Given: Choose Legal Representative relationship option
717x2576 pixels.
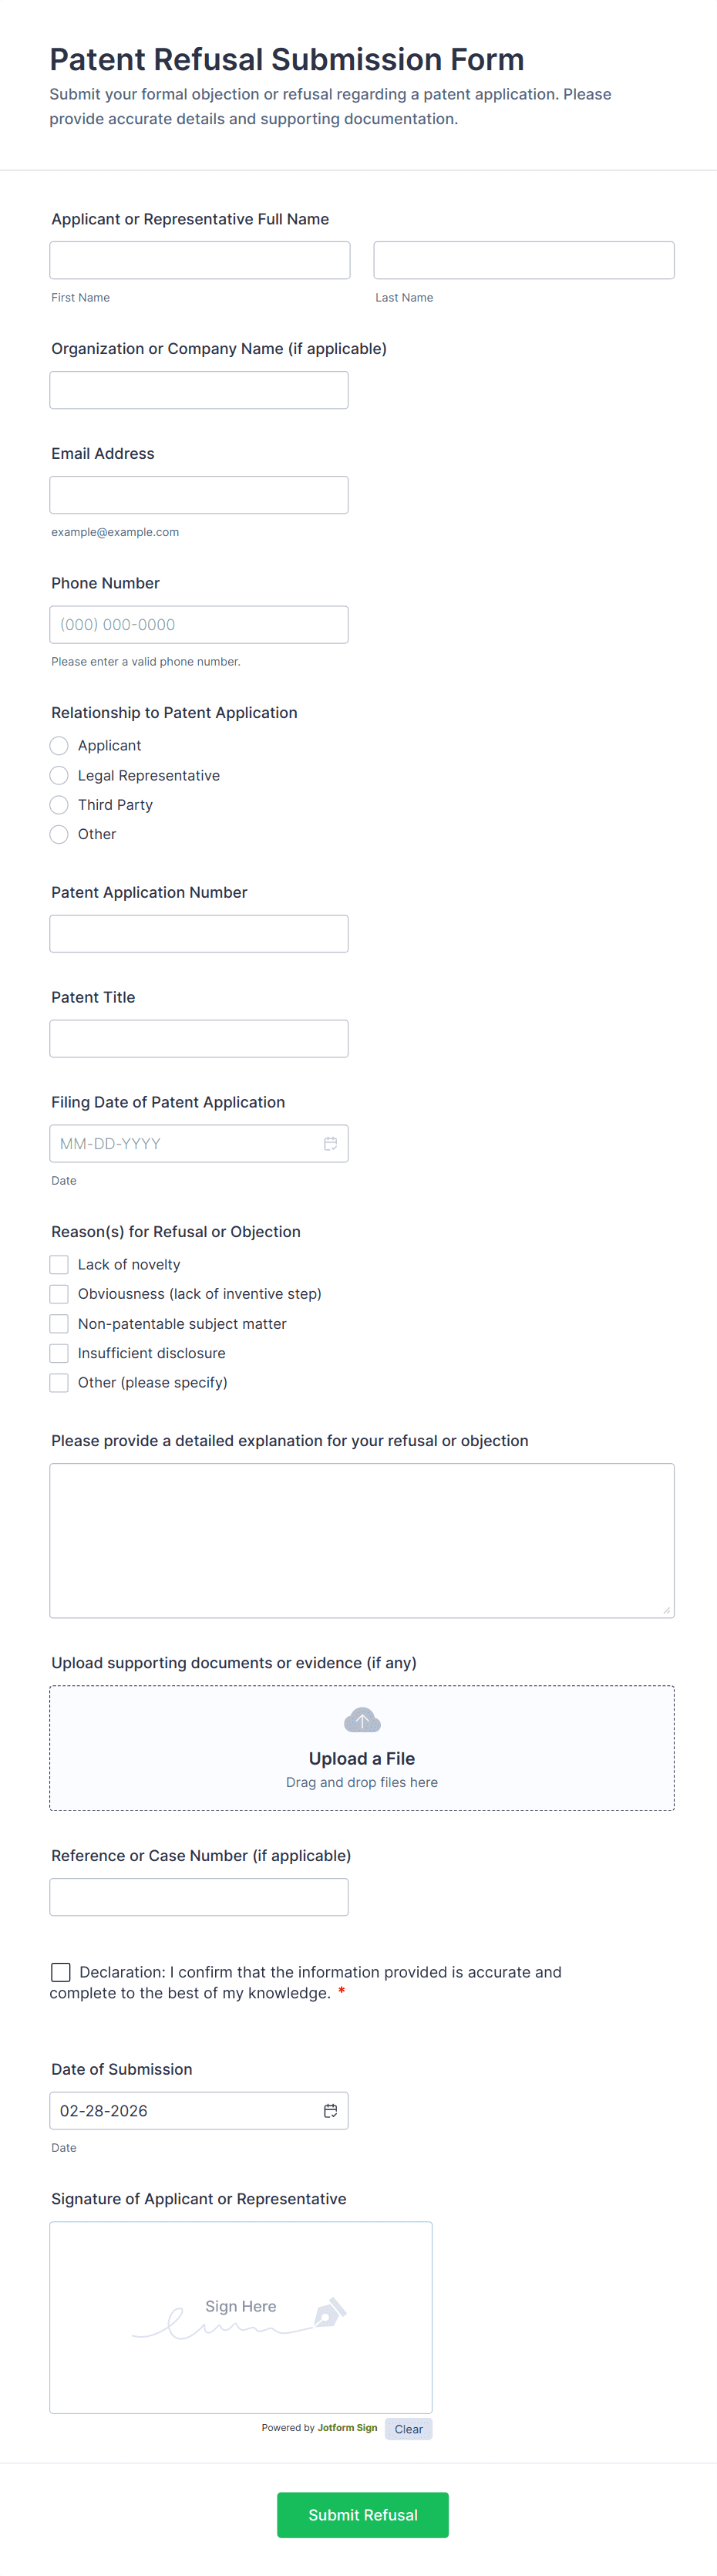Looking at the screenshot, I should point(59,775).
